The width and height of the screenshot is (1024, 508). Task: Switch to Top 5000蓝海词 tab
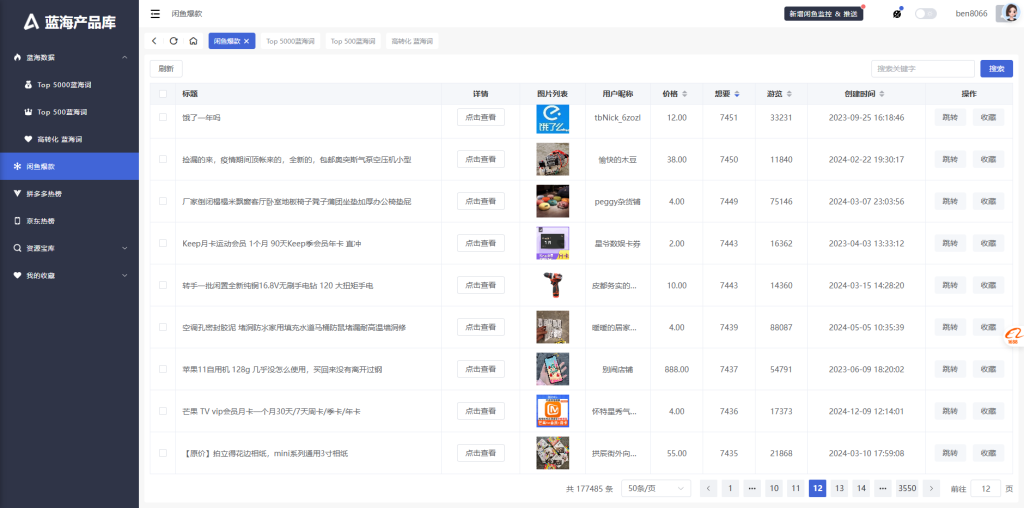(290, 41)
